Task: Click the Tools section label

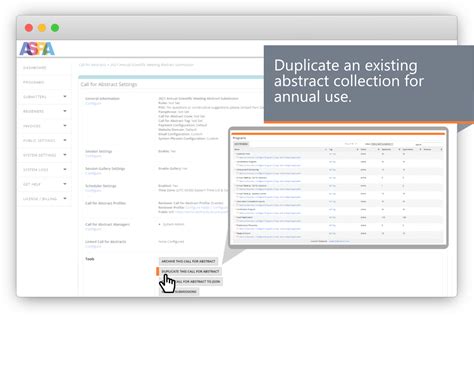Action: tap(90, 259)
